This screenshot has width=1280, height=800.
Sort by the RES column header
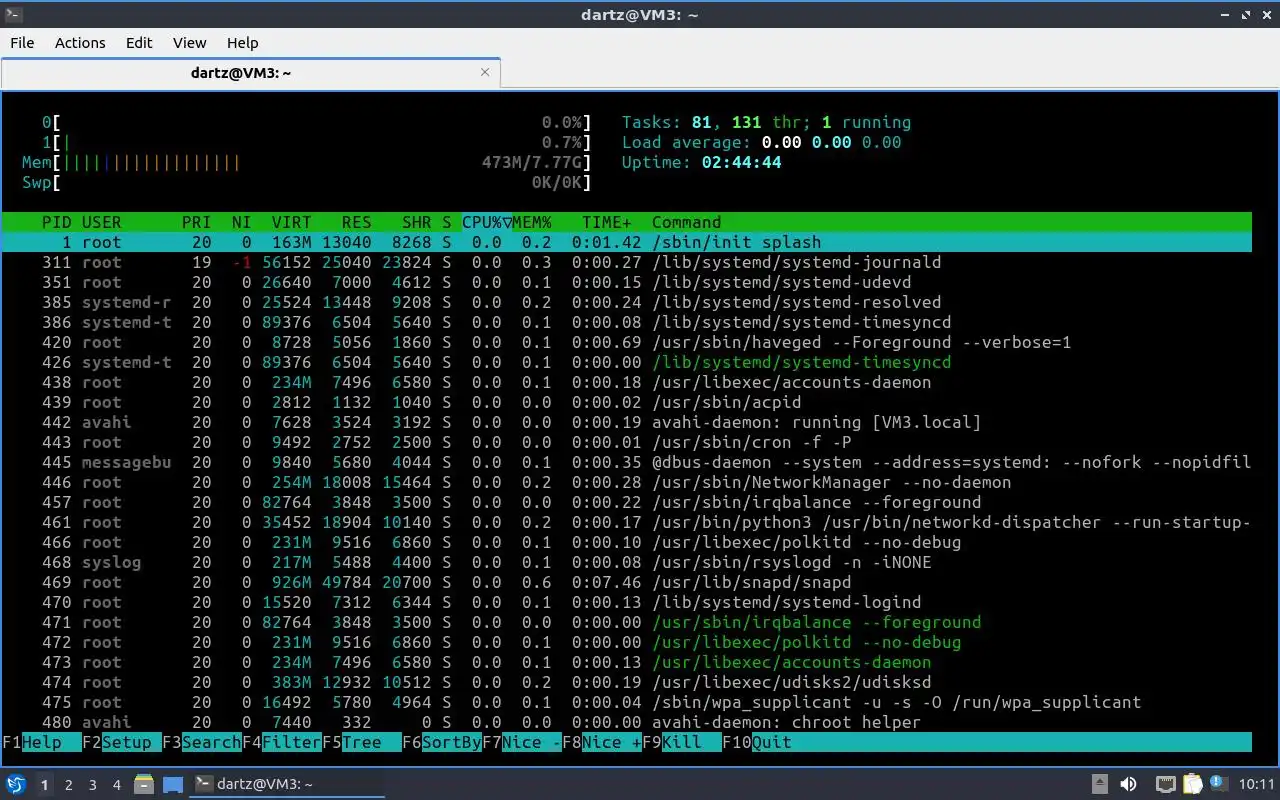coord(356,222)
